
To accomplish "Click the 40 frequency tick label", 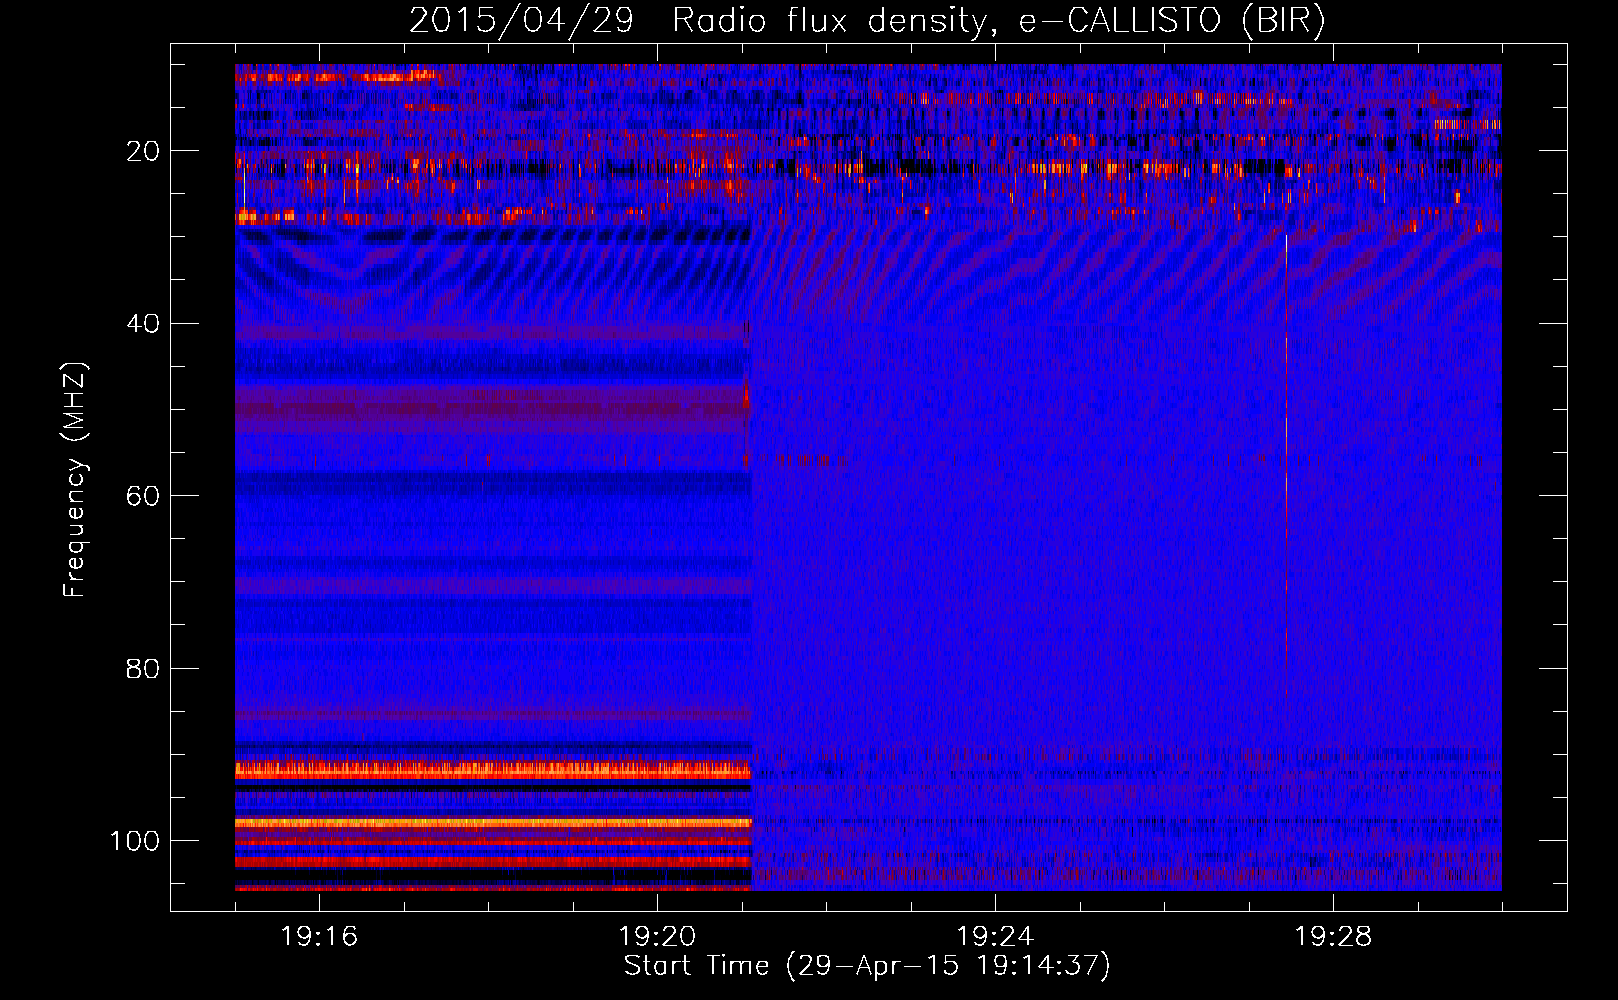I will (143, 324).
